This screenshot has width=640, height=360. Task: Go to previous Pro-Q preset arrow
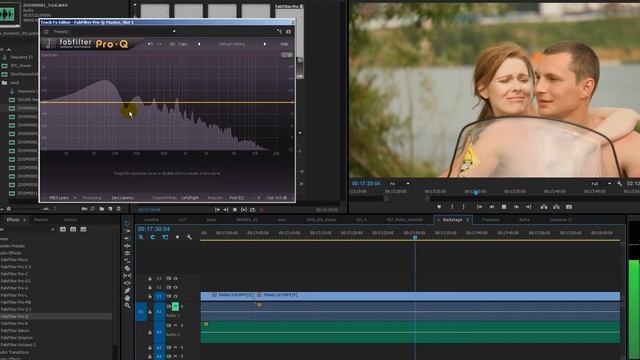199,44
